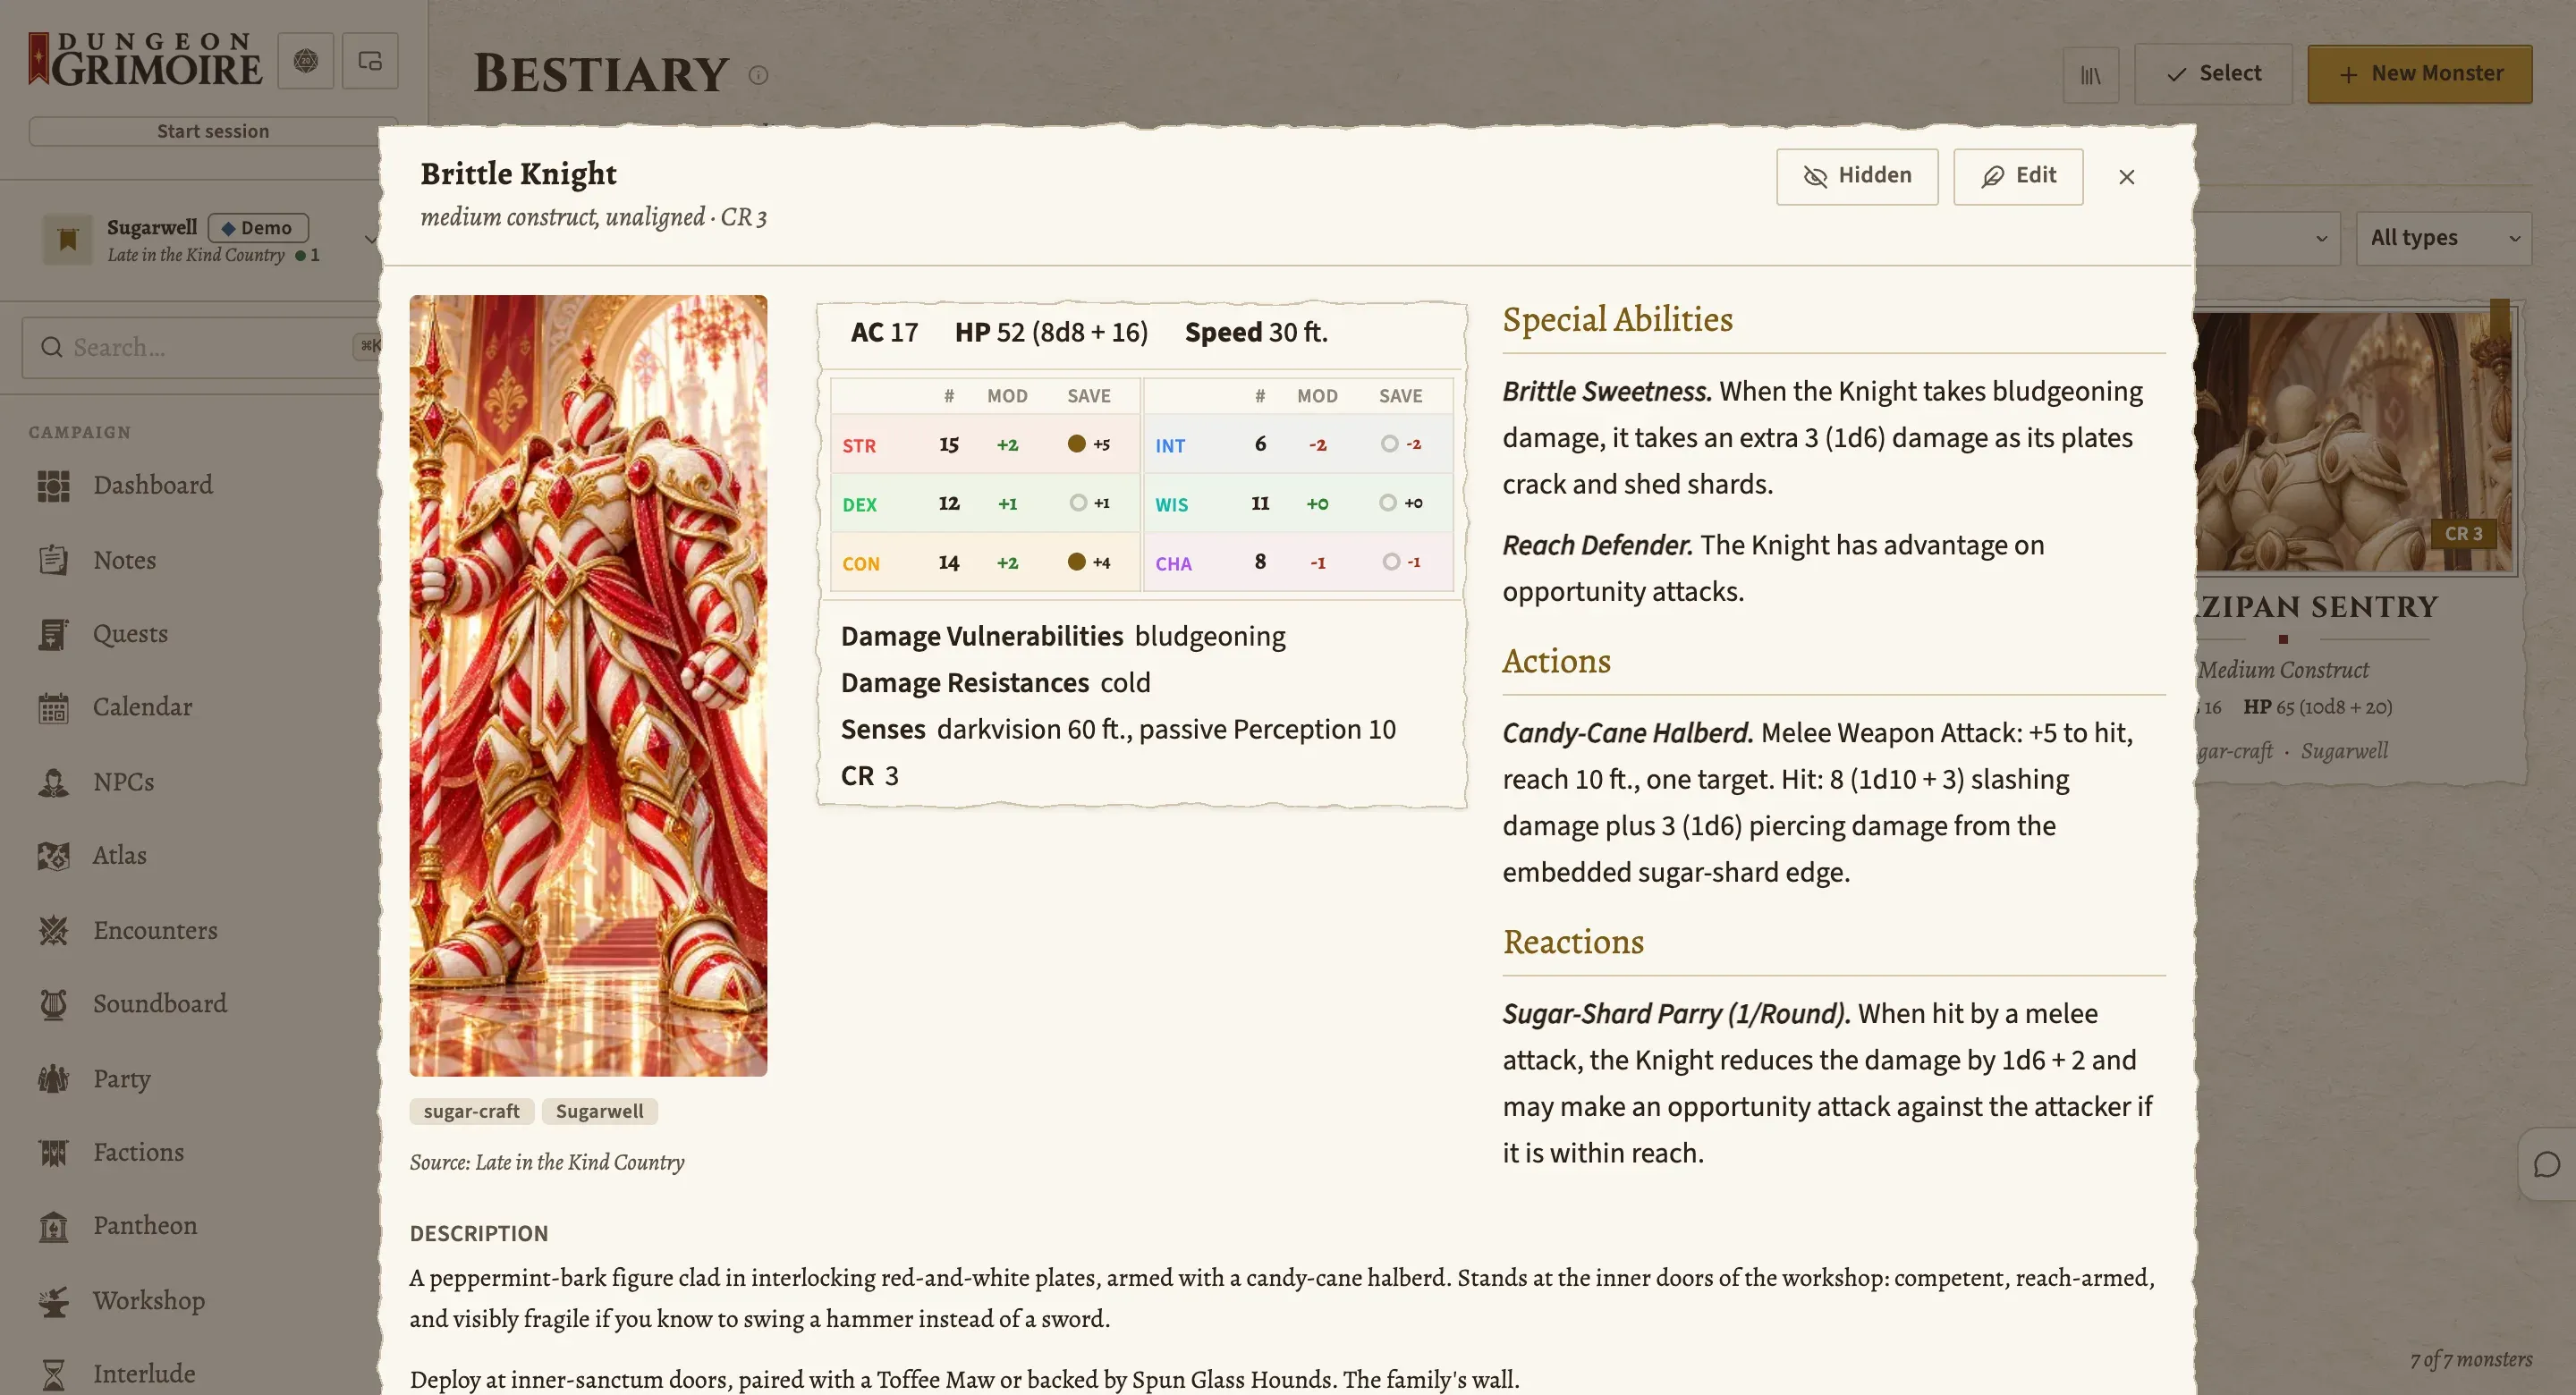Open the Notes sidebar icon
The image size is (2576, 1395).
(53, 560)
